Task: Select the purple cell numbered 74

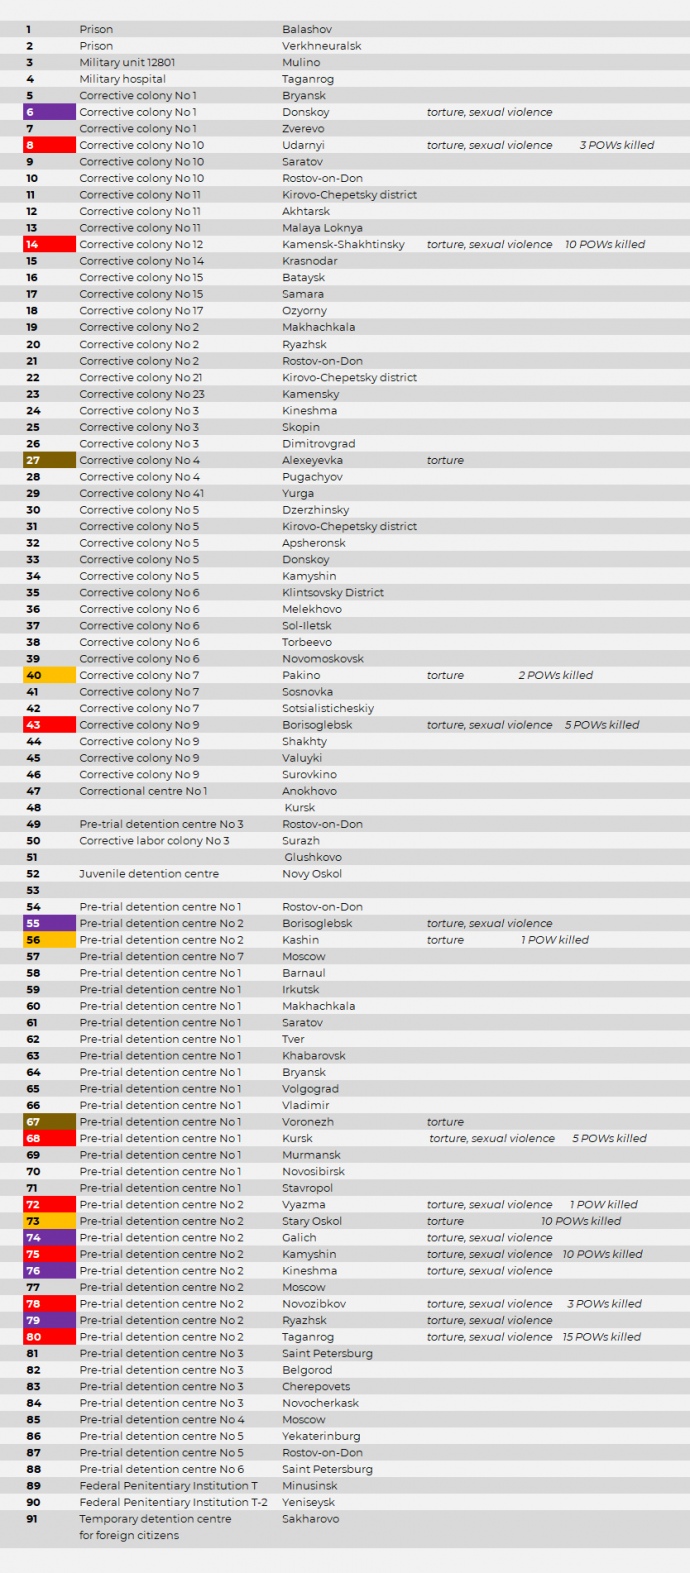Action: point(49,1237)
